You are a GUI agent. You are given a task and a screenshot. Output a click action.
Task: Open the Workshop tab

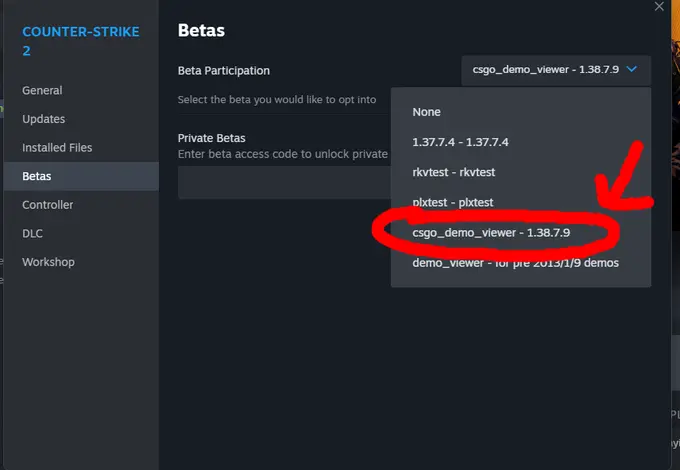(x=48, y=262)
